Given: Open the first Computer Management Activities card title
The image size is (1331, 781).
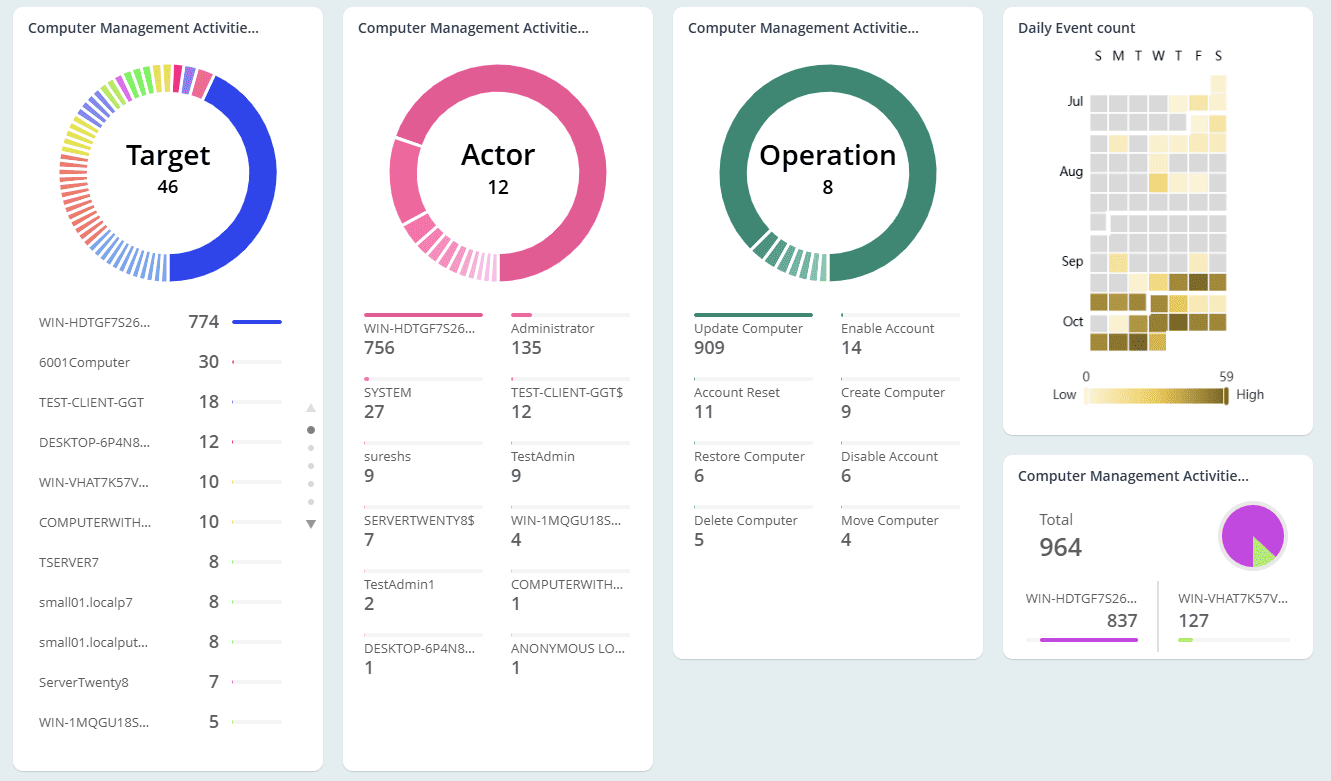Looking at the screenshot, I should tap(142, 27).
